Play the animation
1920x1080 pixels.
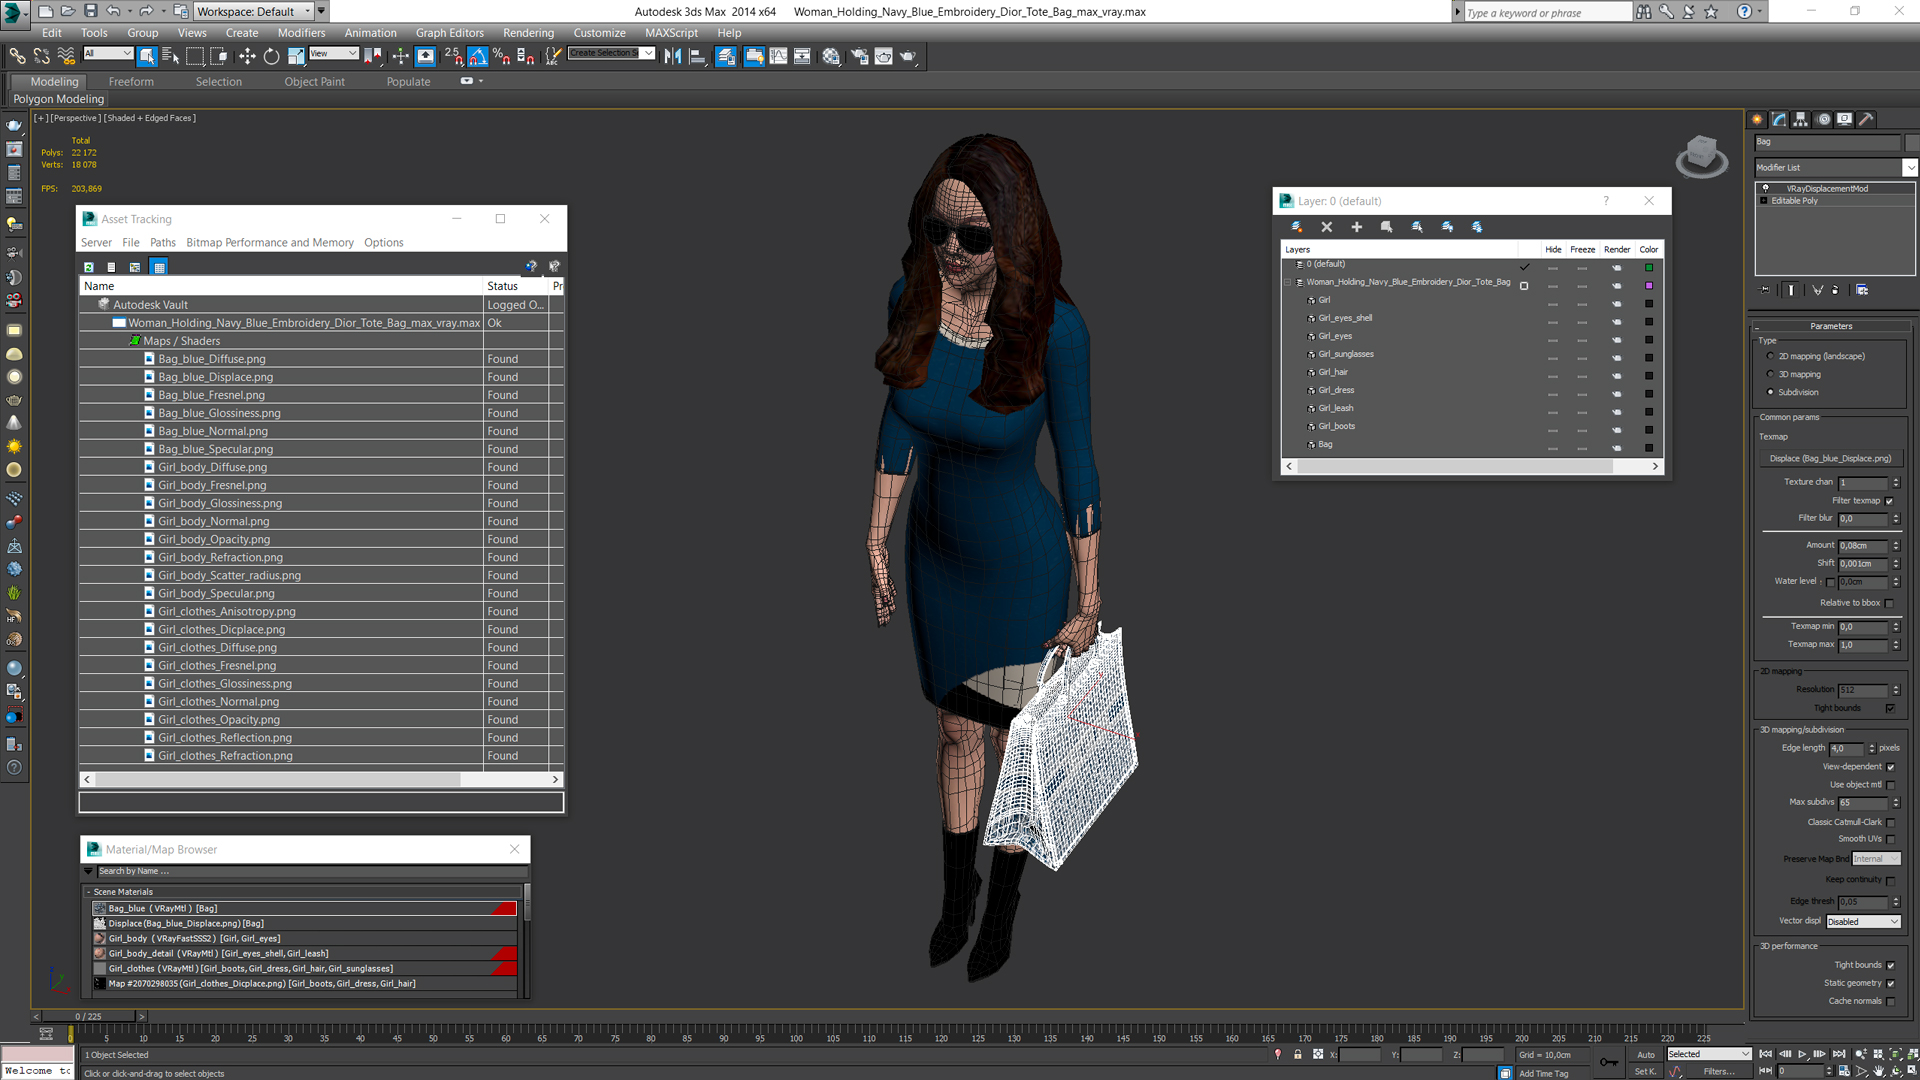point(1803,1054)
